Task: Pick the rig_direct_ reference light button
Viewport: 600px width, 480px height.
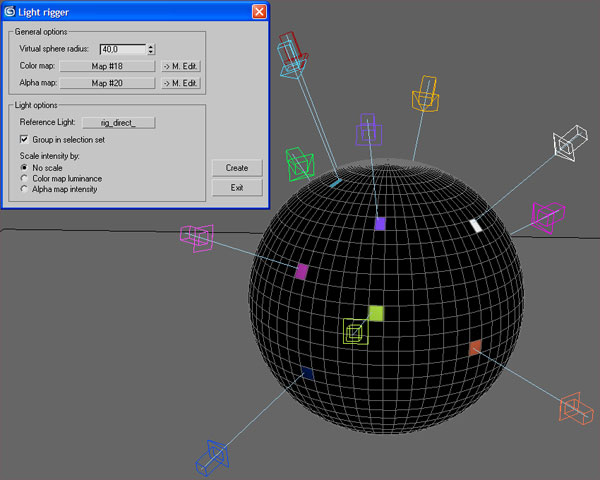Action: tap(119, 123)
